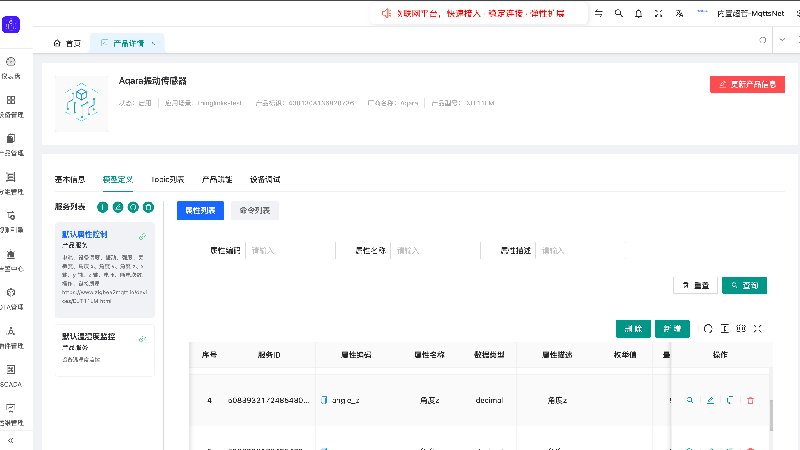Select the 命令列表 tab button
This screenshot has height=450, width=800.
255,210
